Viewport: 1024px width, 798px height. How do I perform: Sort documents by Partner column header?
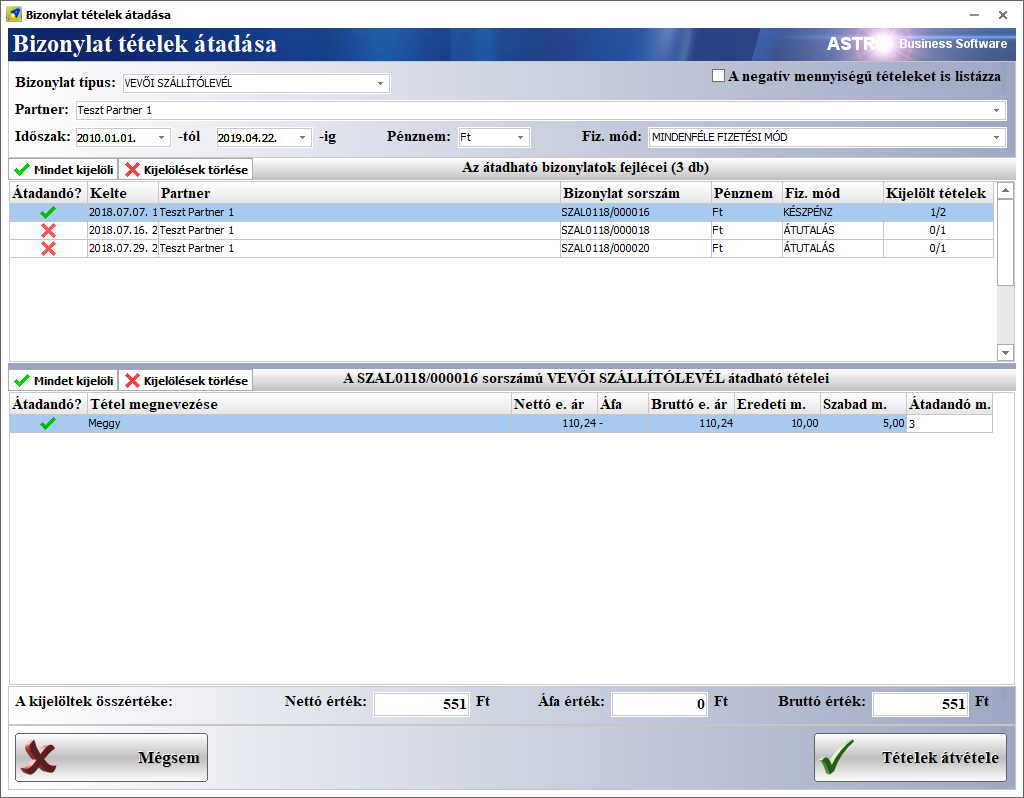[359, 193]
